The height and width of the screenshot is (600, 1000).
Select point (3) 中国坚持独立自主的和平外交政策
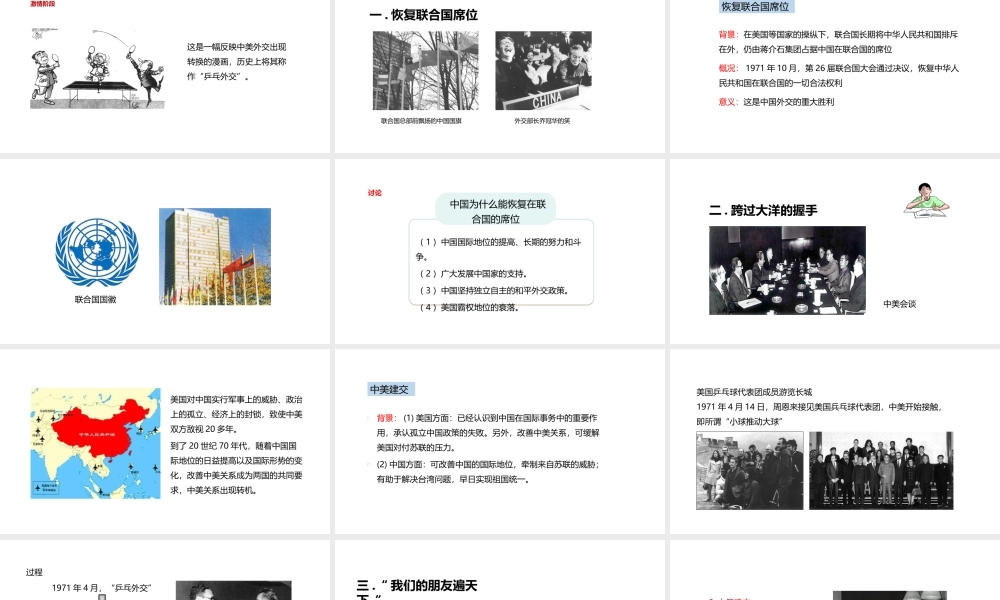(x=493, y=290)
